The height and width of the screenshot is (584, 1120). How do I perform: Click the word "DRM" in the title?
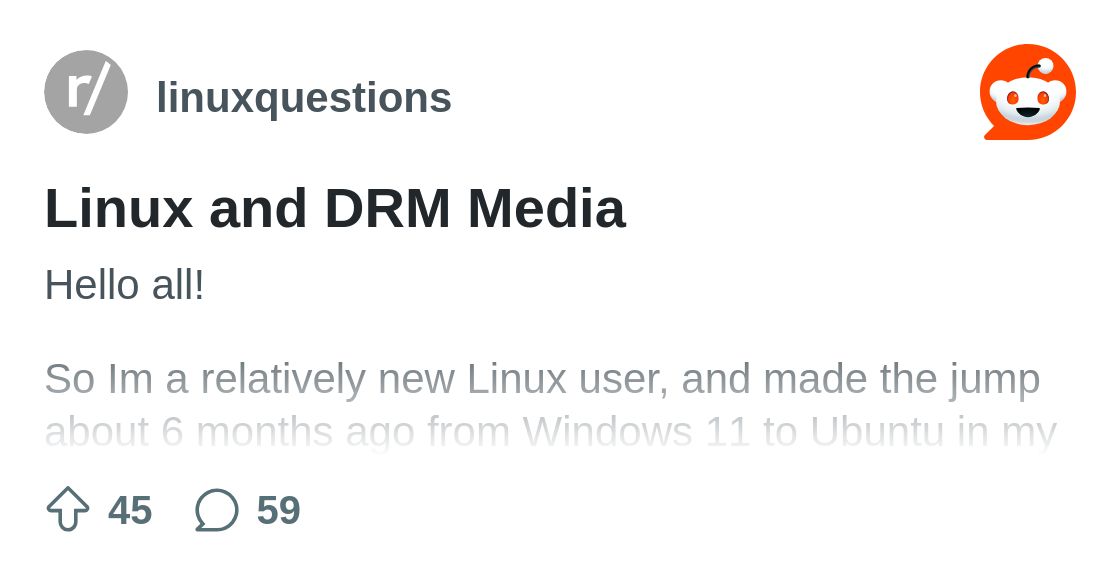[x=387, y=209]
